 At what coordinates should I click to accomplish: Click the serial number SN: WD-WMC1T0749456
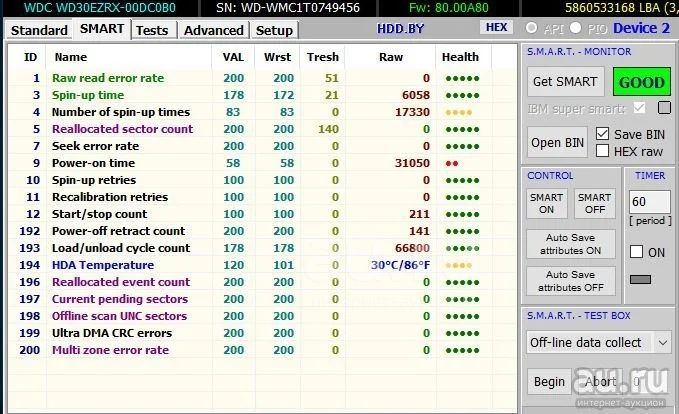[x=288, y=8]
